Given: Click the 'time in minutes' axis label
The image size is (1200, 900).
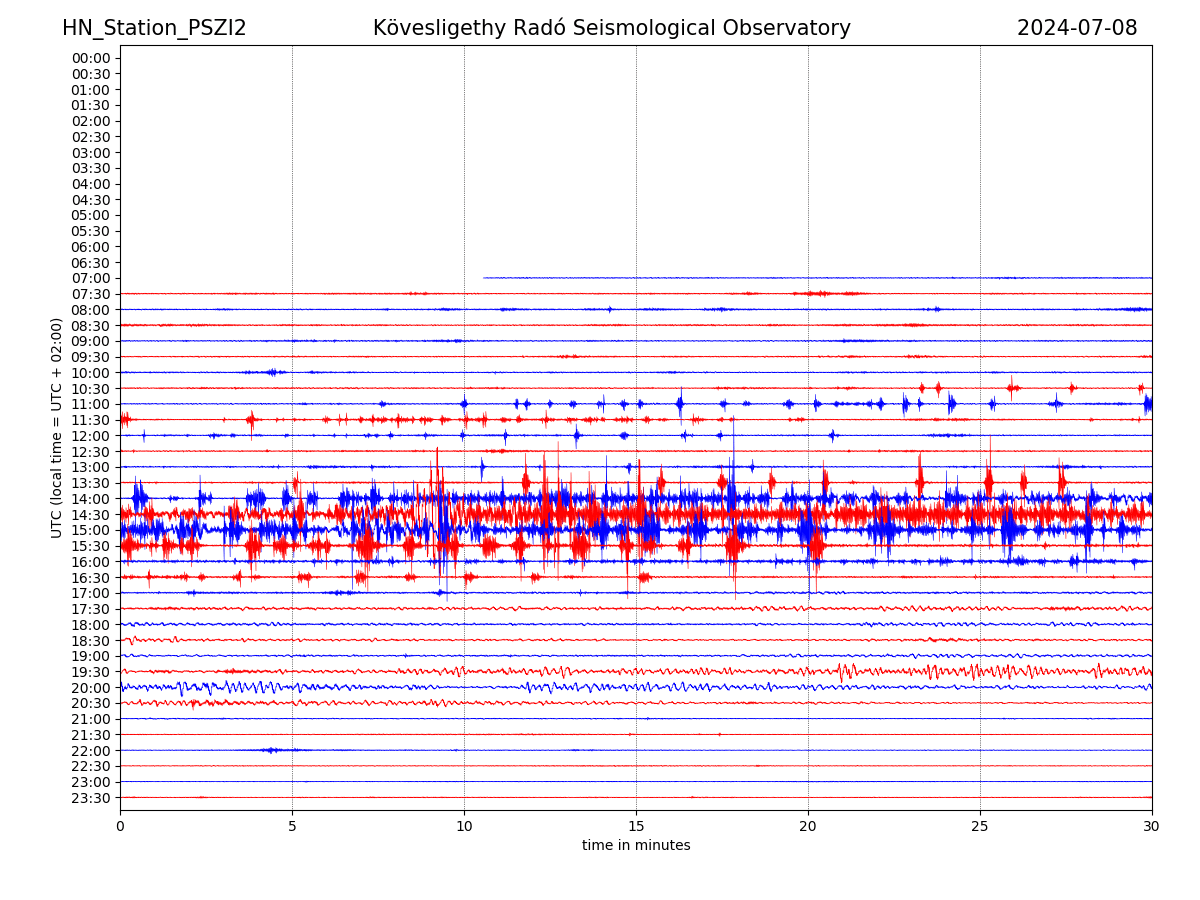Looking at the screenshot, I should (636, 846).
